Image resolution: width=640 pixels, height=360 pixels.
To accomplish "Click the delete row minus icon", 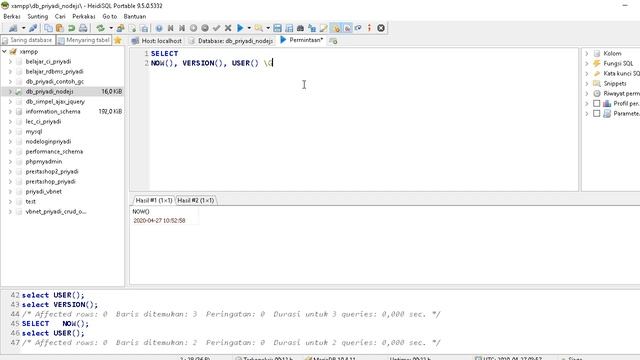I will tap(205, 28).
